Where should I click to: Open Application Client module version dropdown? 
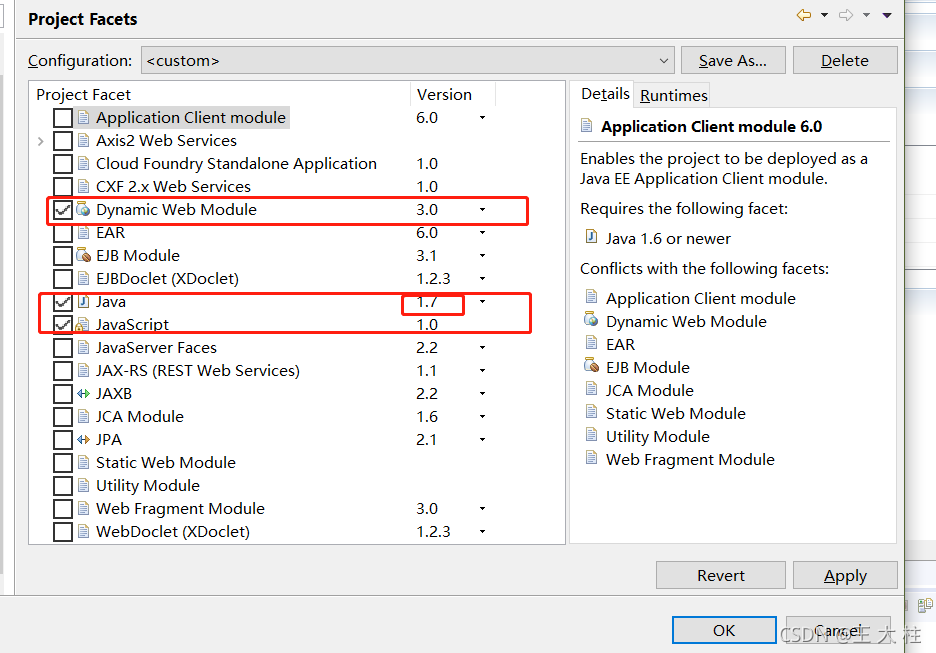coord(482,118)
